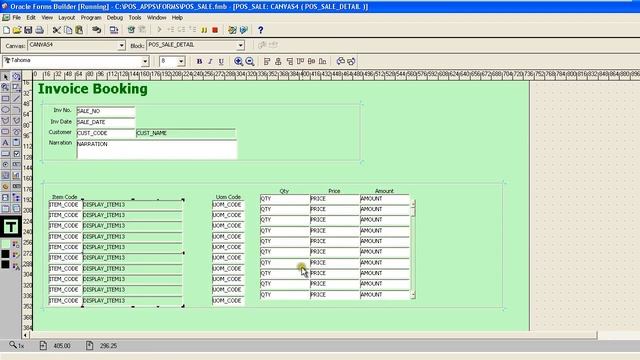640x360 pixels.
Task: Select the Text tool labeled A
Action: [5, 143]
